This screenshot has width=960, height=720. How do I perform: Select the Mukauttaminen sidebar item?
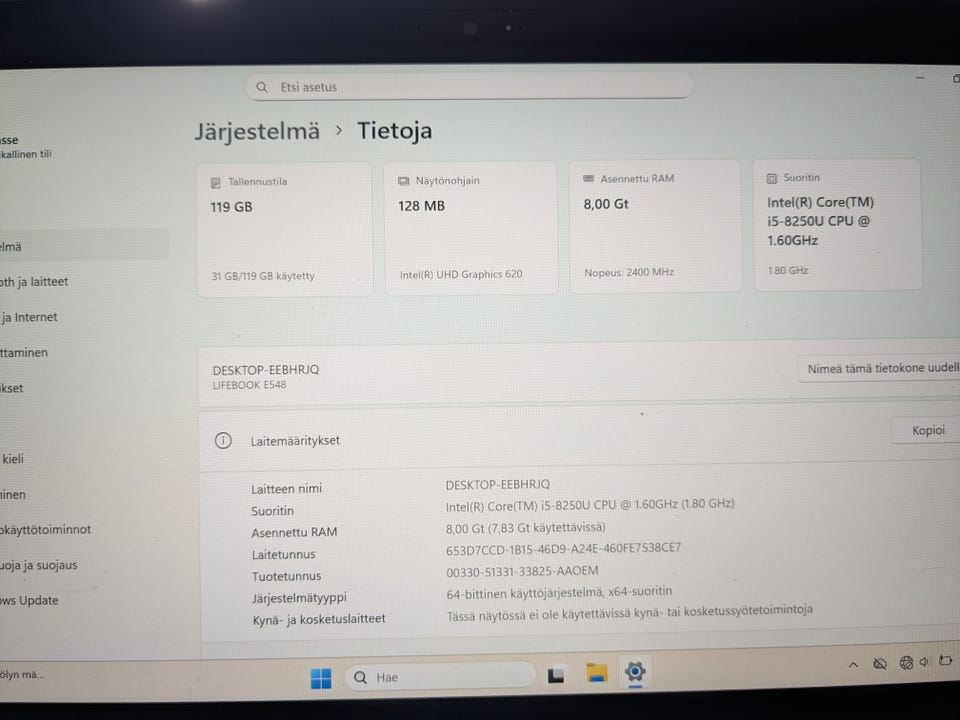(x=24, y=353)
